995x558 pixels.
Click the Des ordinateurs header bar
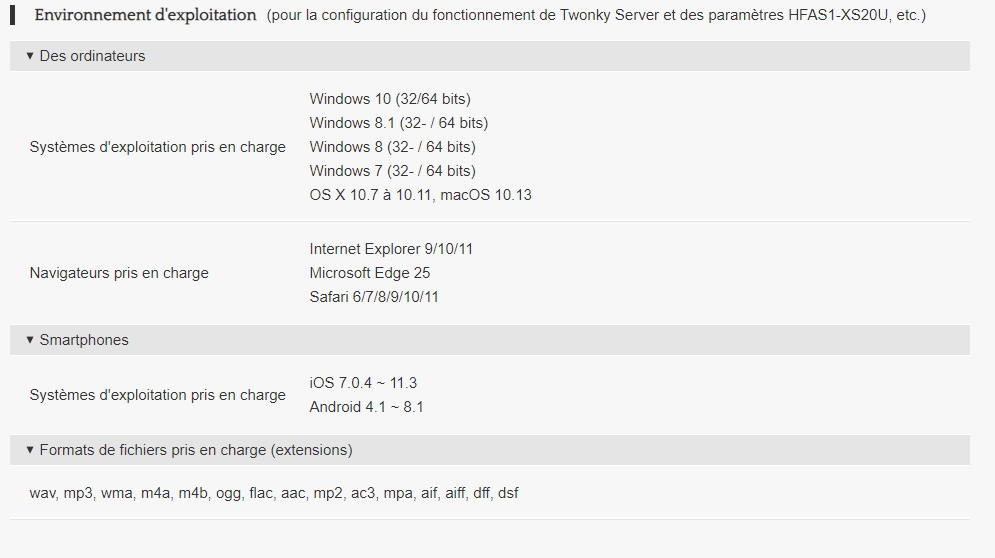[489, 56]
